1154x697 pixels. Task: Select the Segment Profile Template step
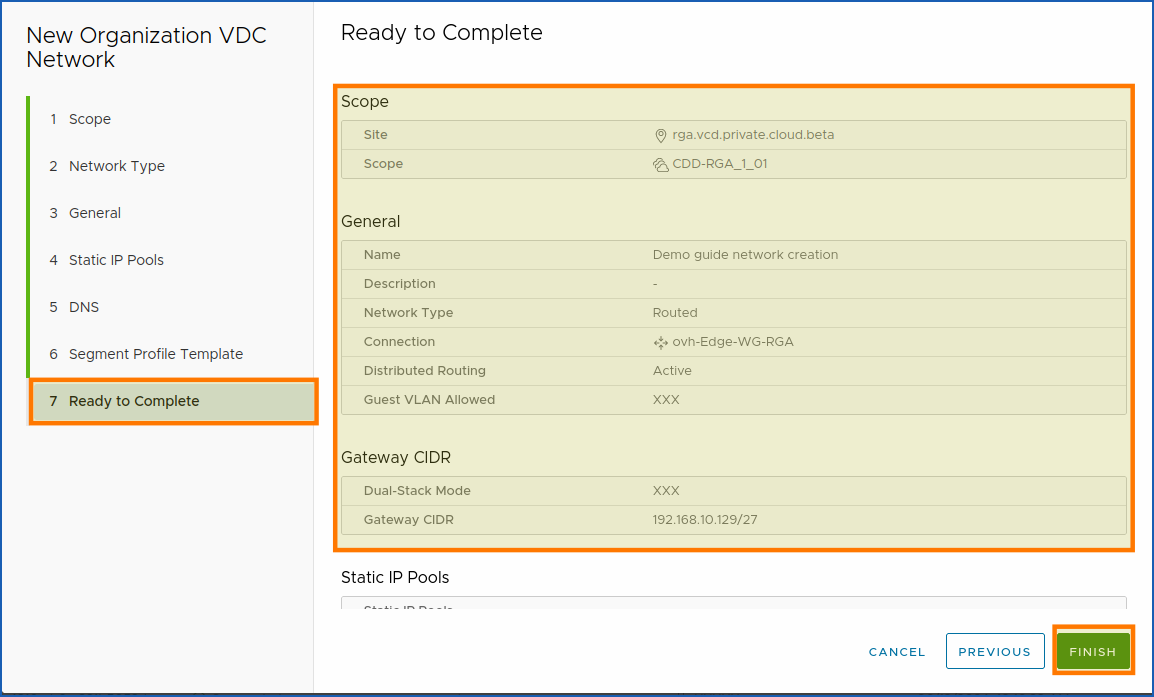(x=155, y=354)
